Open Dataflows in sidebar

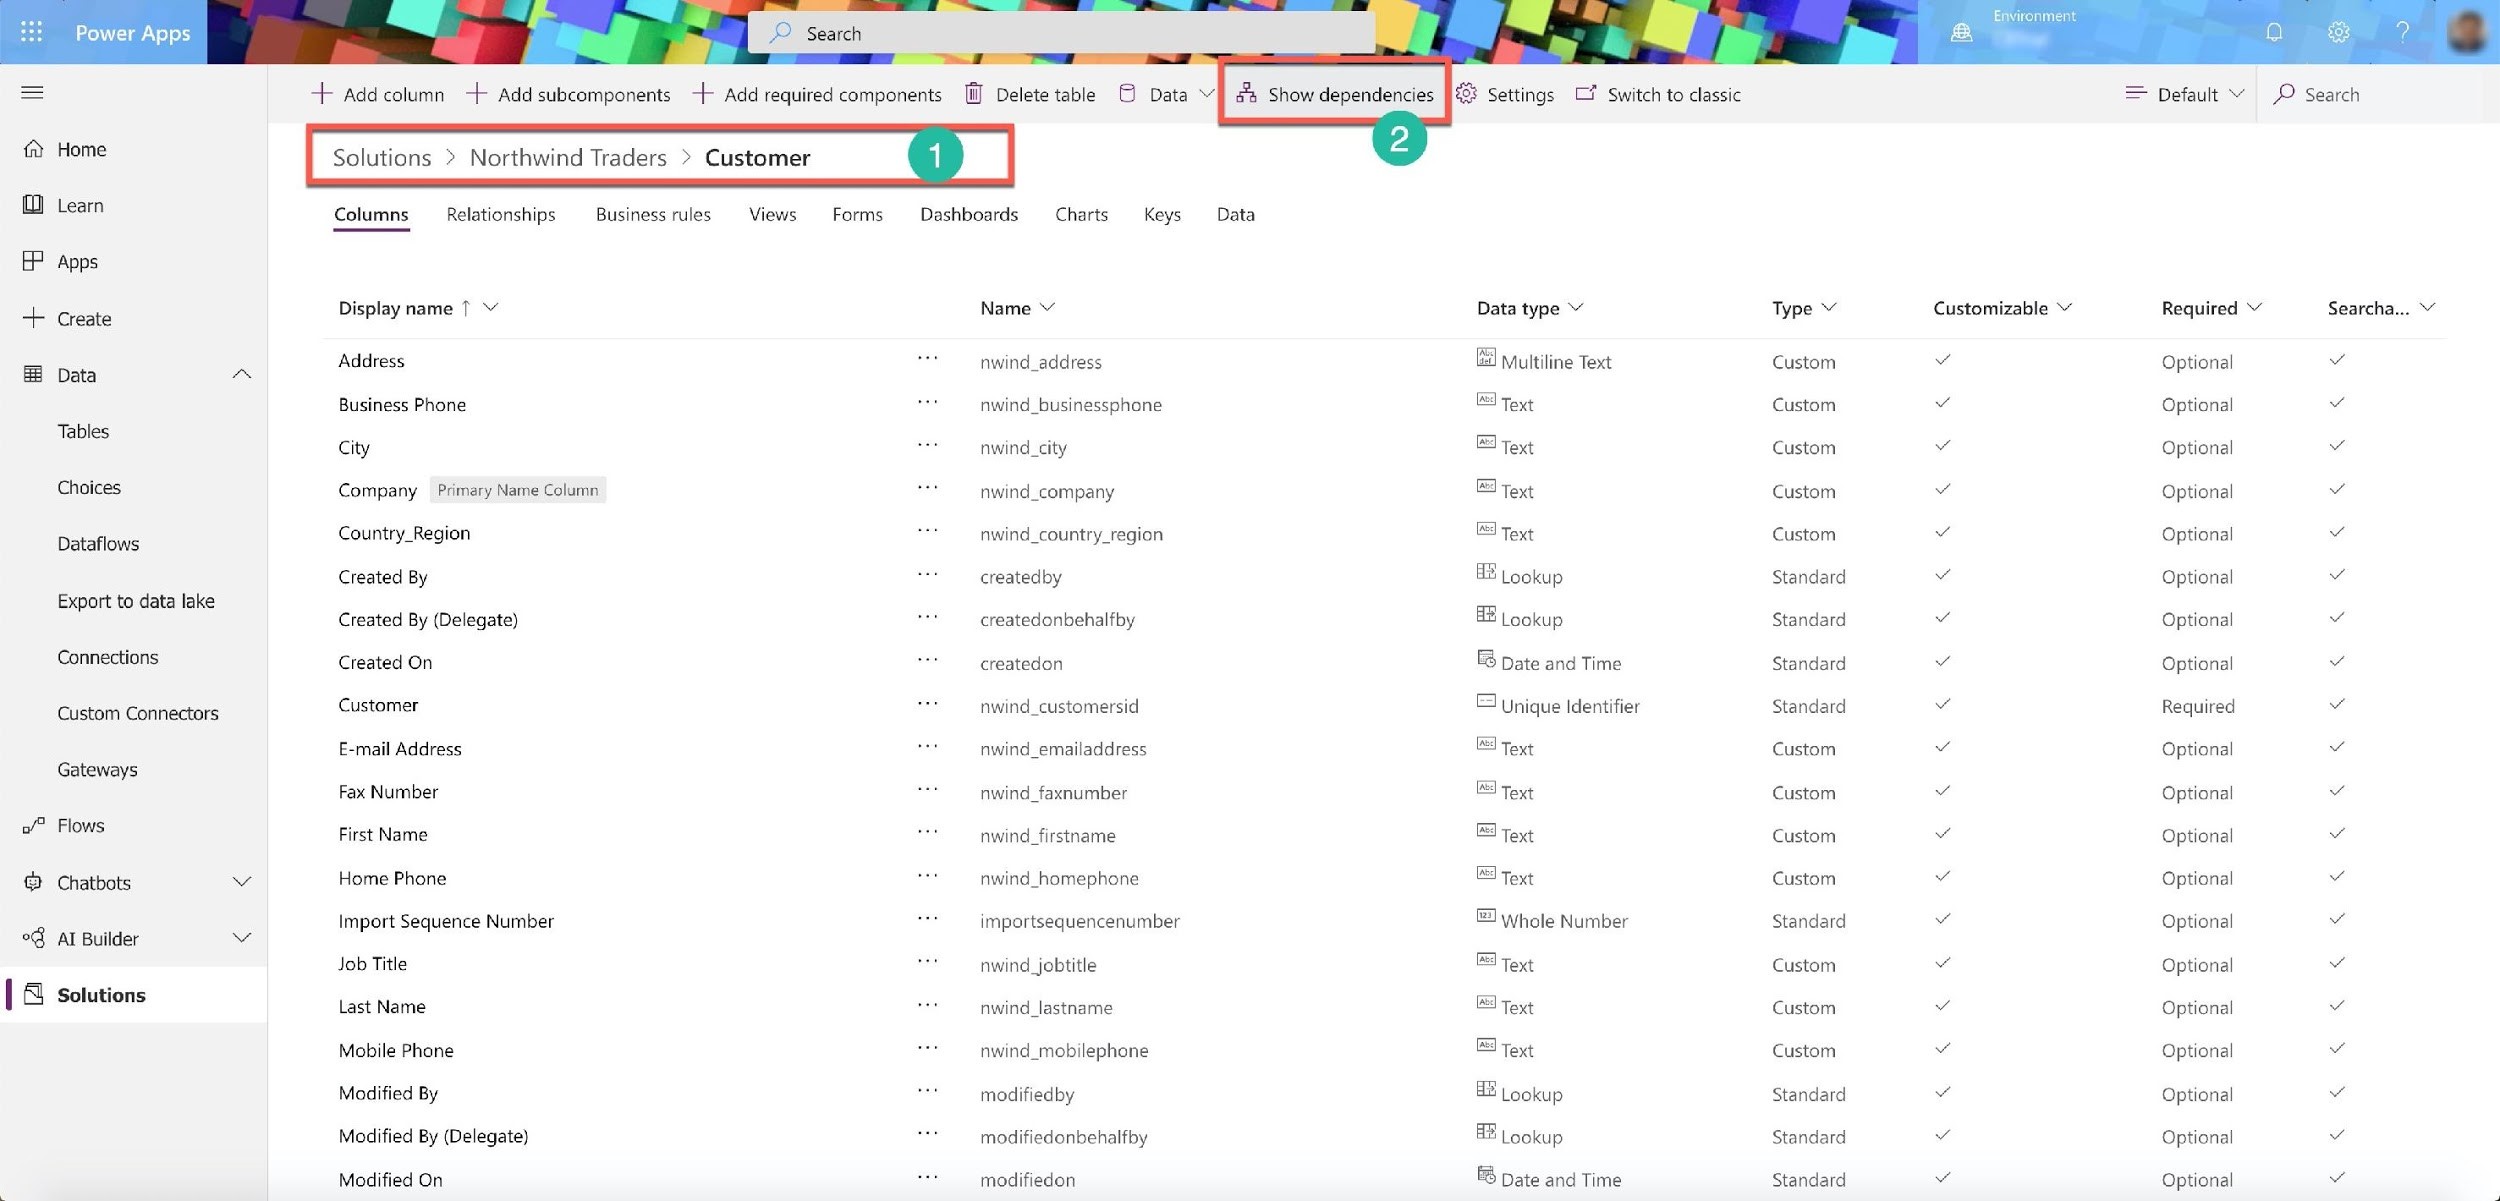pos(98,544)
